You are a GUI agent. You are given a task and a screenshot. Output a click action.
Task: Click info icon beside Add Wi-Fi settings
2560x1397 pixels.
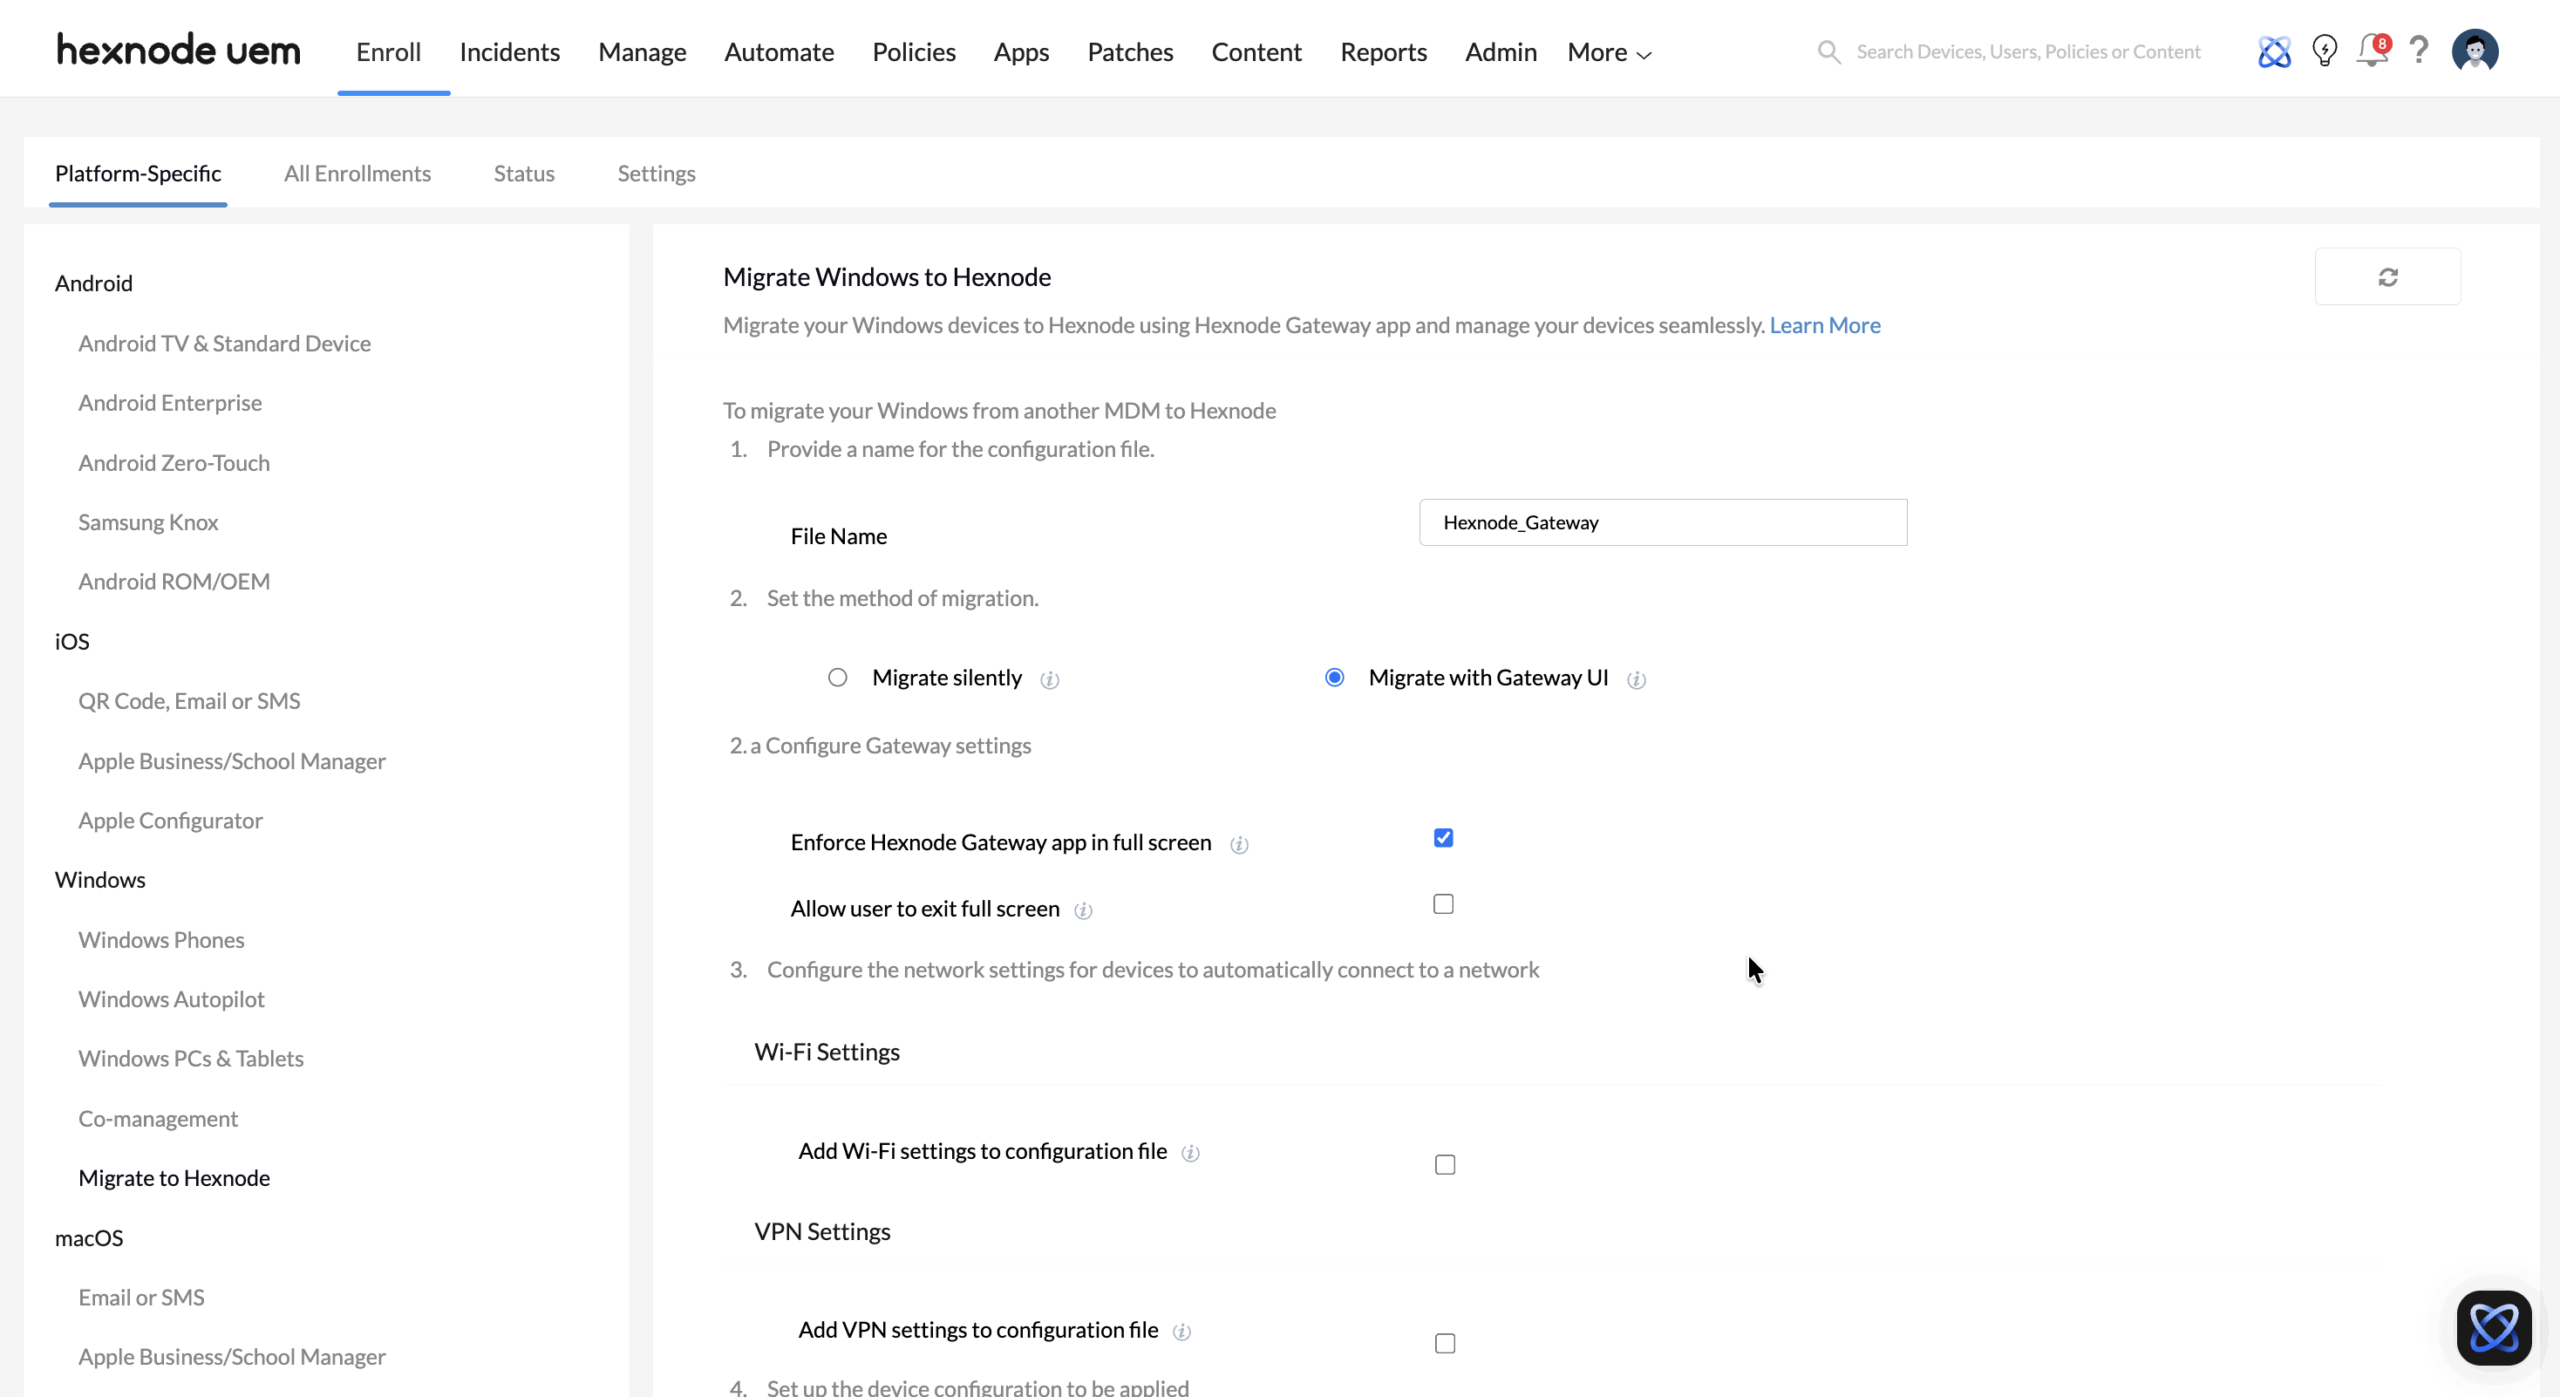pyautogui.click(x=1190, y=1153)
